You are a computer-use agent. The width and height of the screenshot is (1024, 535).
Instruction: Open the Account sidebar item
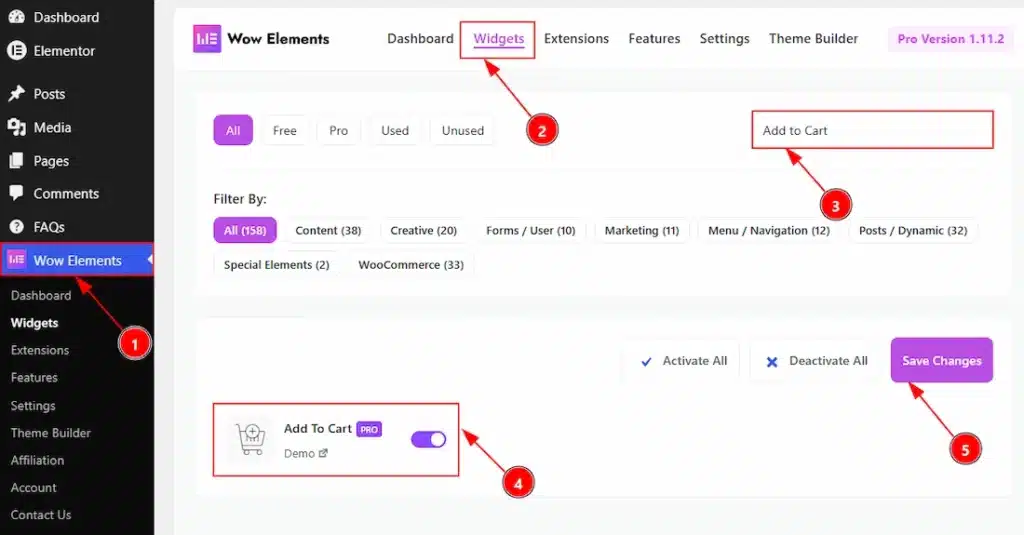(x=33, y=488)
